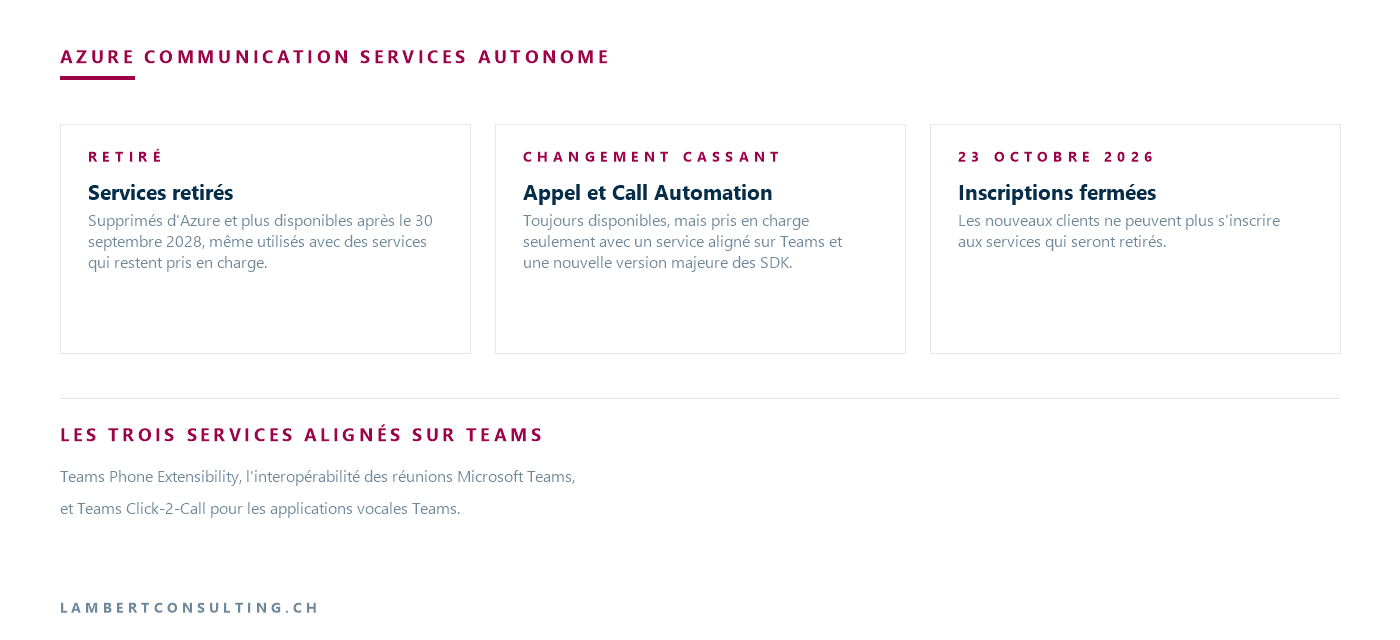Select the 'RETIRÉ' card label

[x=126, y=157]
